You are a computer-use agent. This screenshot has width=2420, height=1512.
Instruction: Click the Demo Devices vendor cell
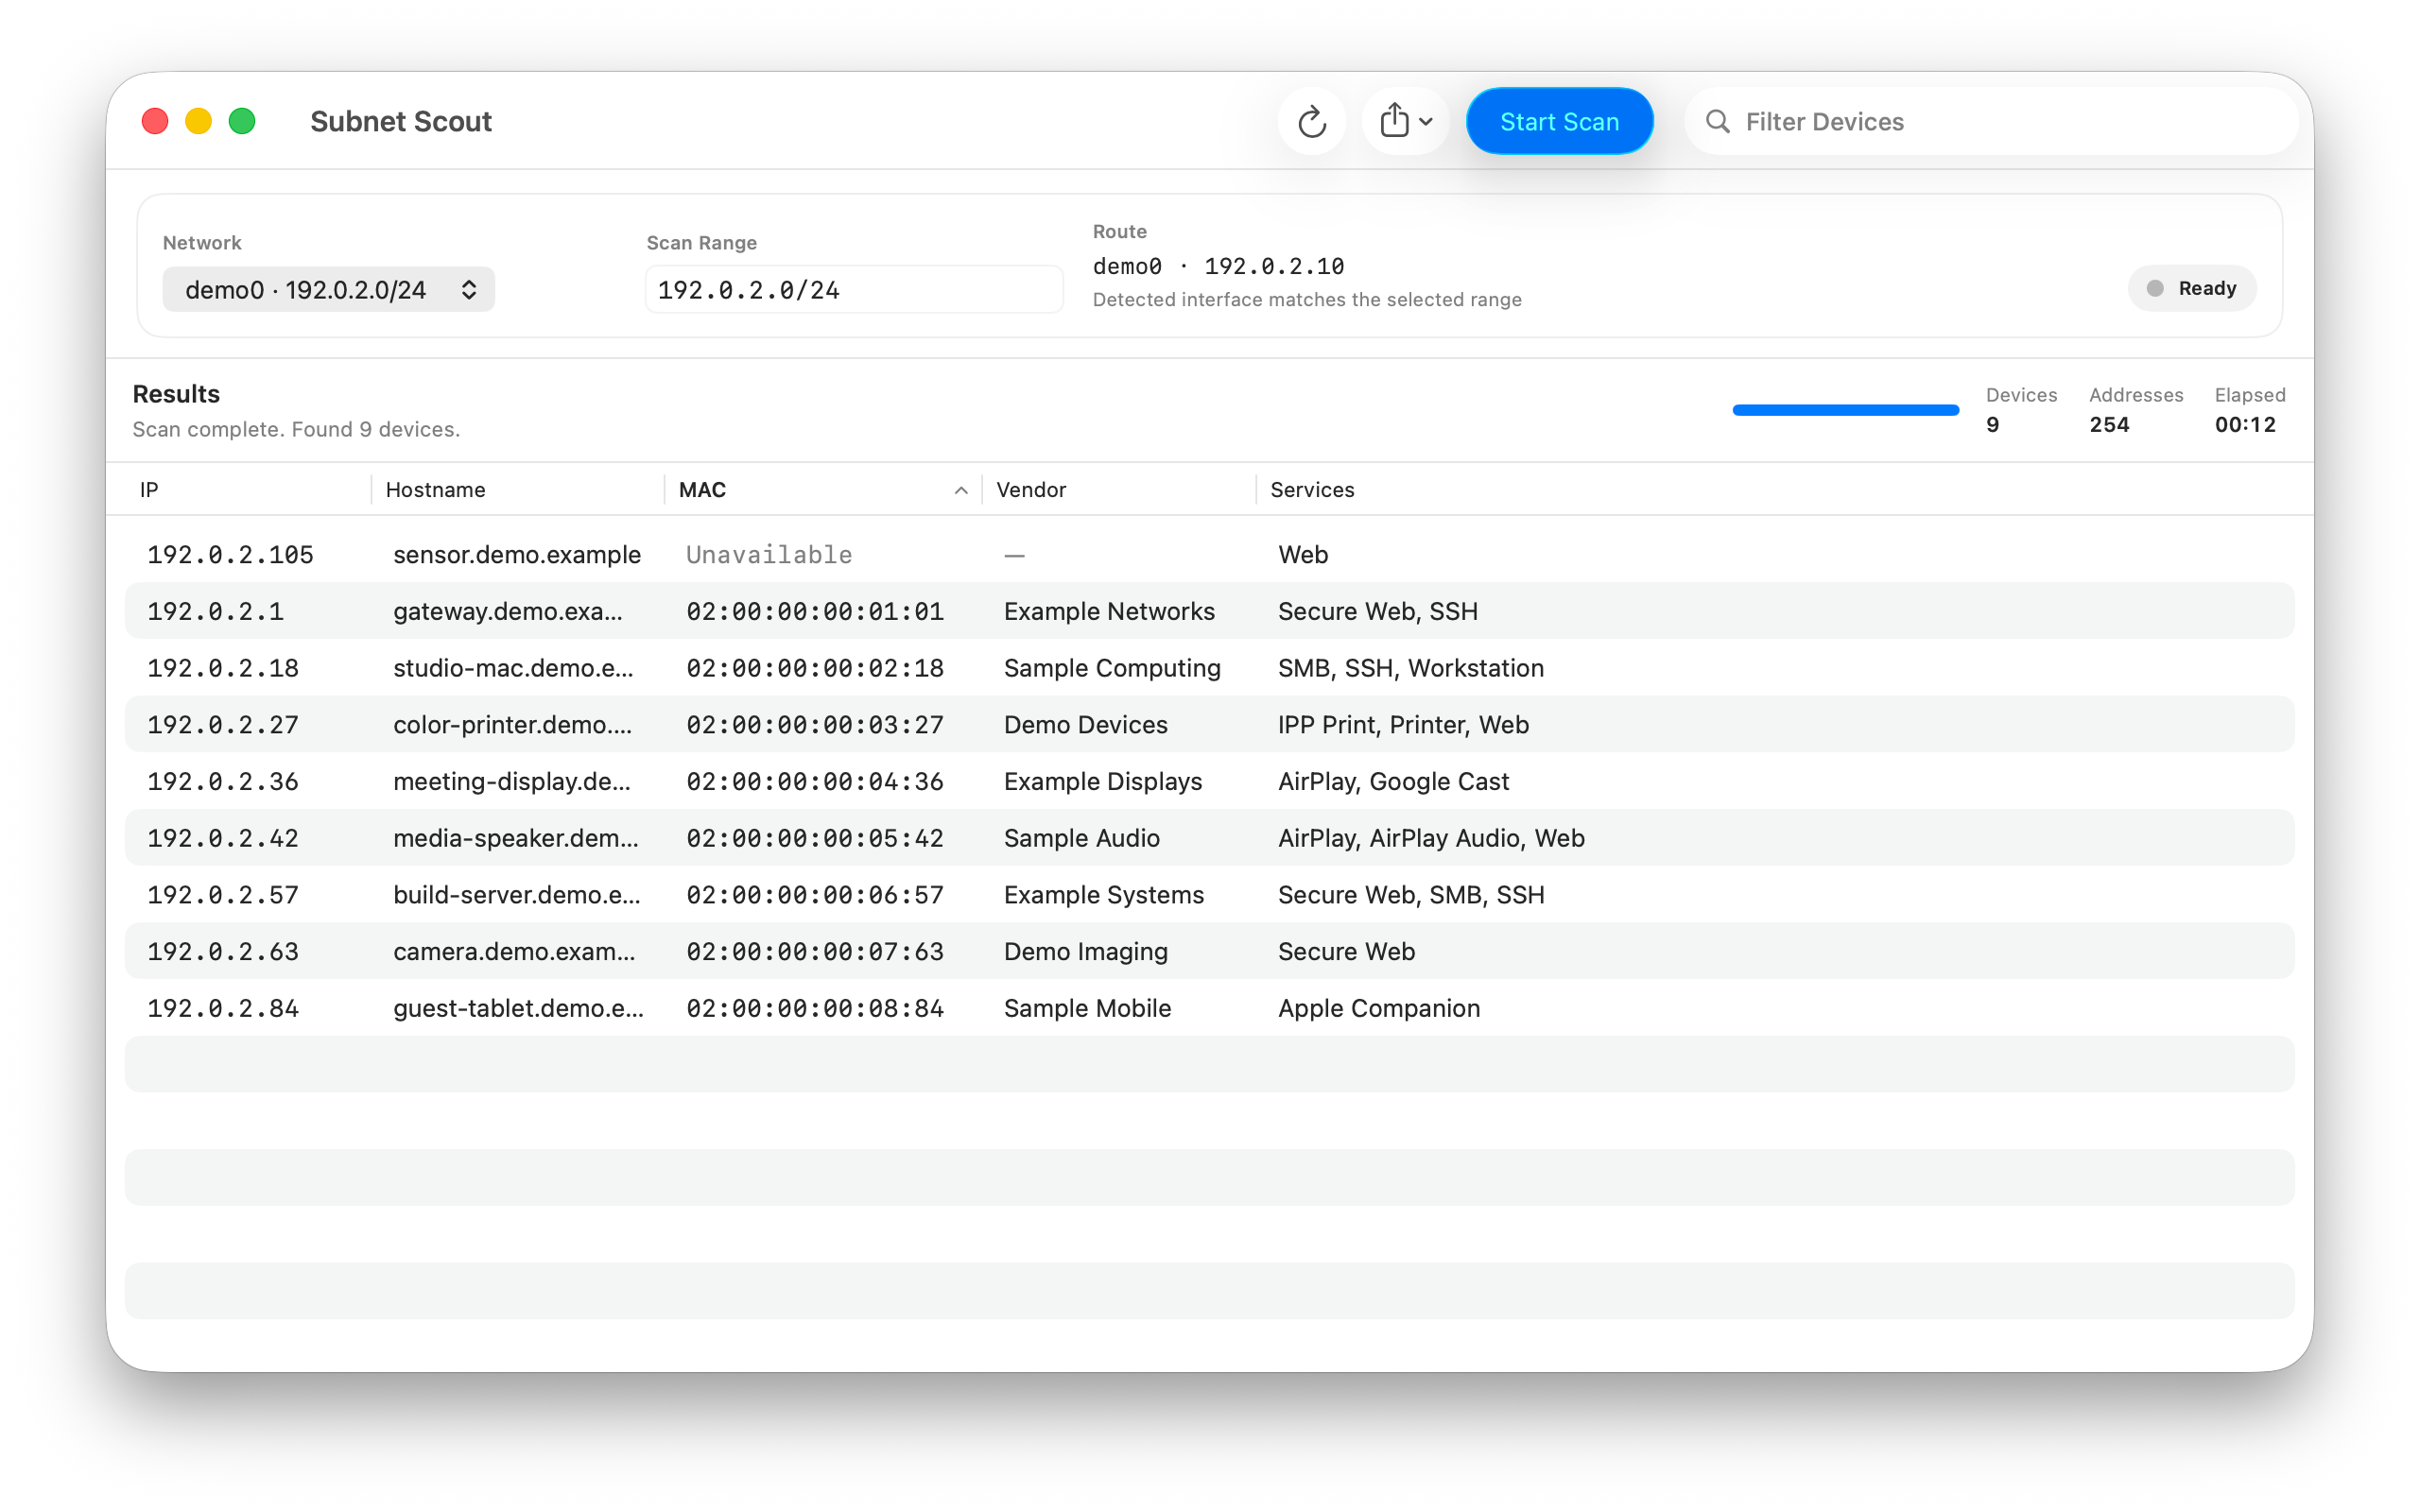pyautogui.click(x=1086, y=725)
